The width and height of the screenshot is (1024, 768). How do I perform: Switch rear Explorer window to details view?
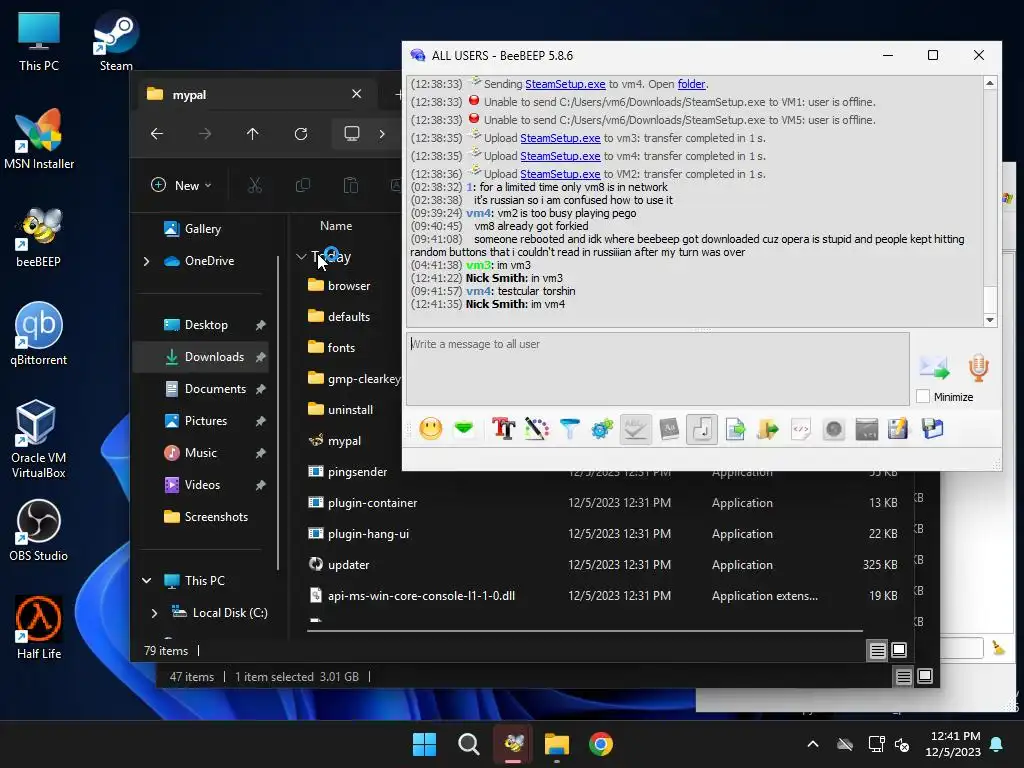[903, 677]
